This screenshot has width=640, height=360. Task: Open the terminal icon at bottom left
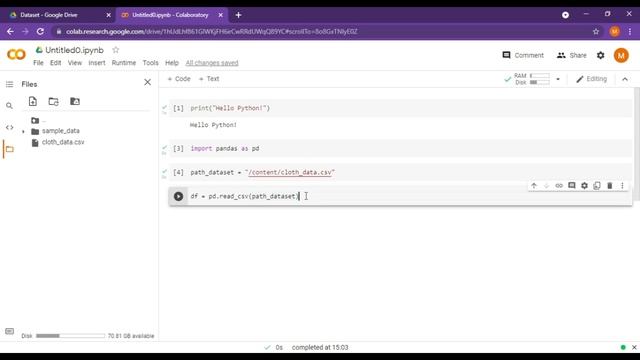9,331
